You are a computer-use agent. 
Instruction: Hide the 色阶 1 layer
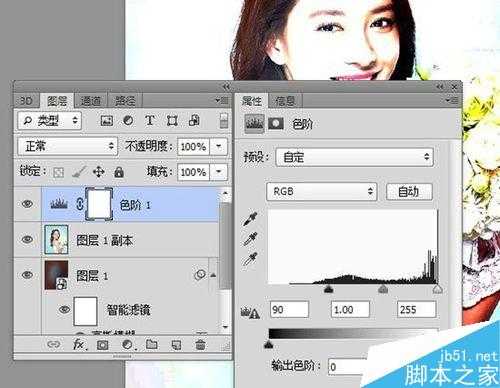point(27,203)
